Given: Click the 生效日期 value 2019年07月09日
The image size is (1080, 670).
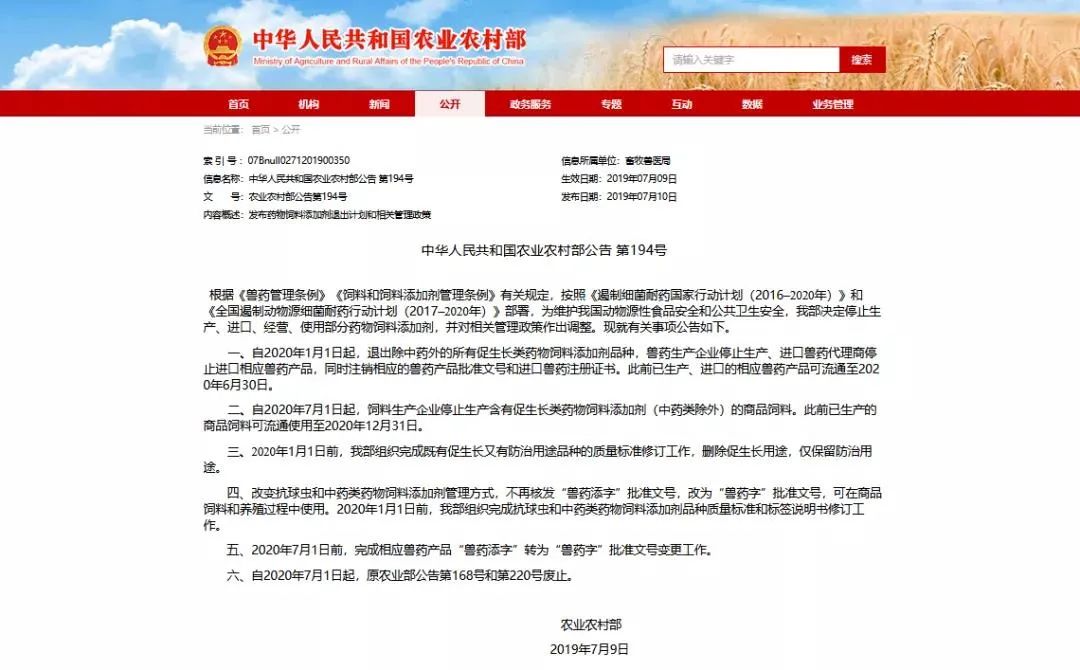Looking at the screenshot, I should 641,178.
